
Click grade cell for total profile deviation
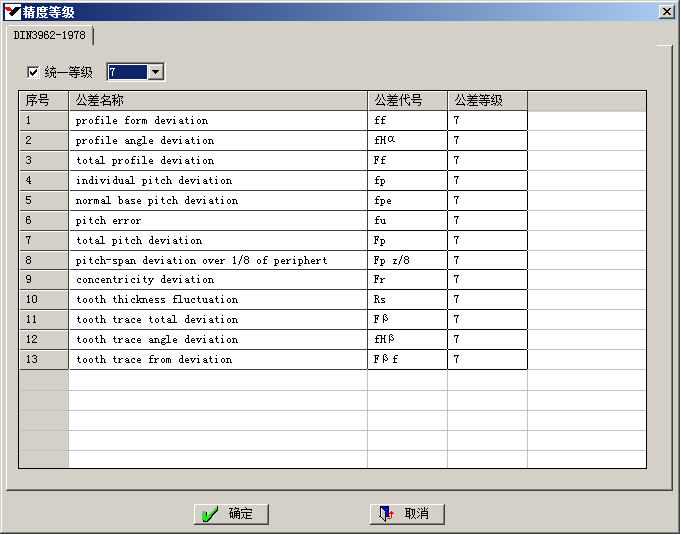tap(487, 160)
